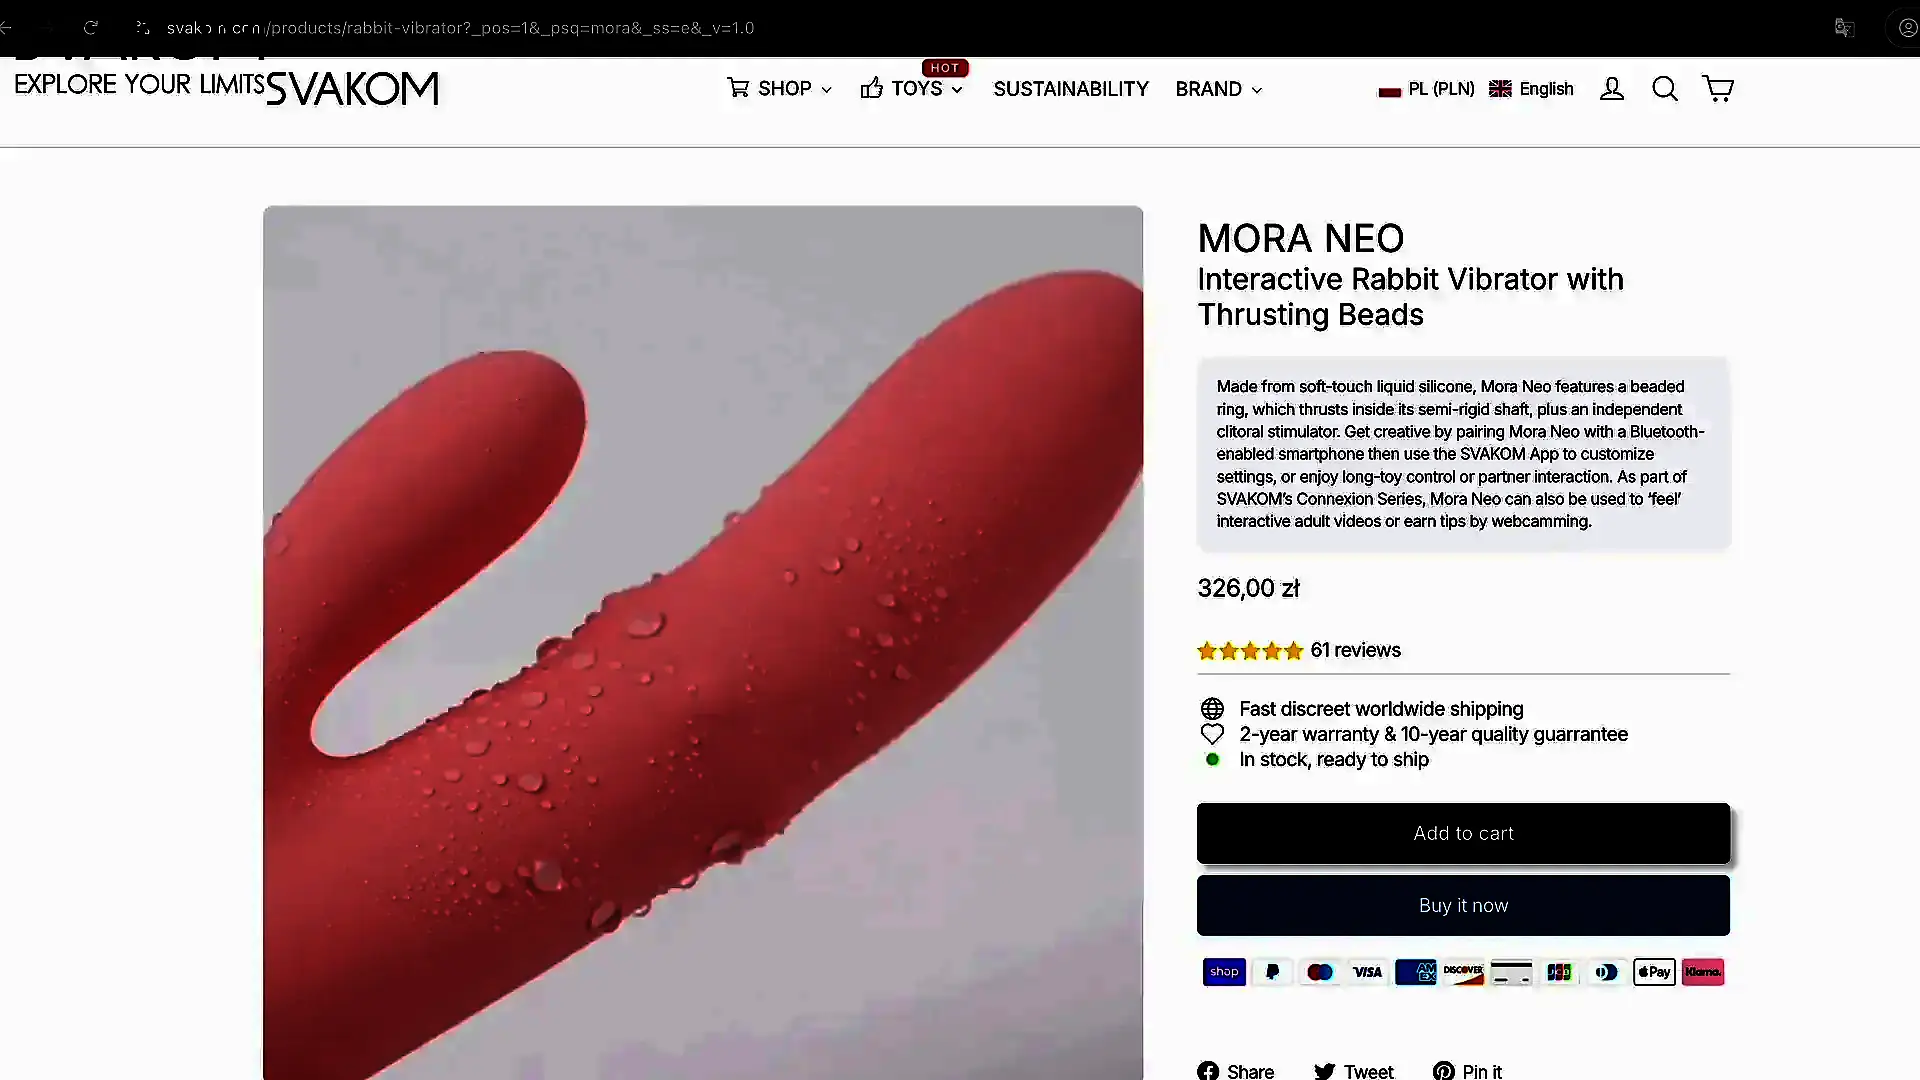This screenshot has height=1080, width=1920.
Task: Click the PayPal payment icon
Action: [x=1272, y=972]
